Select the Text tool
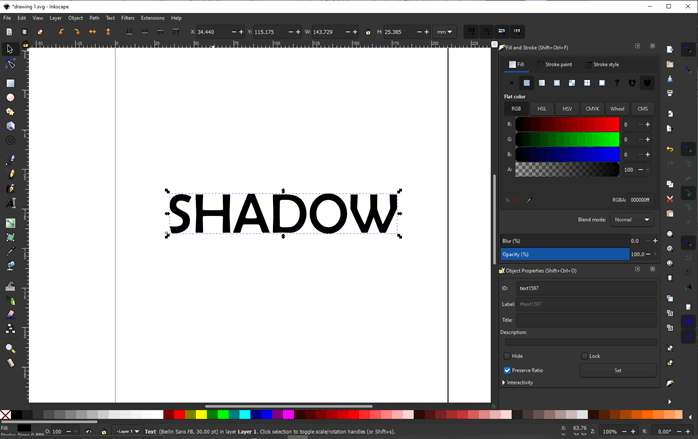The image size is (698, 439). tap(10, 203)
